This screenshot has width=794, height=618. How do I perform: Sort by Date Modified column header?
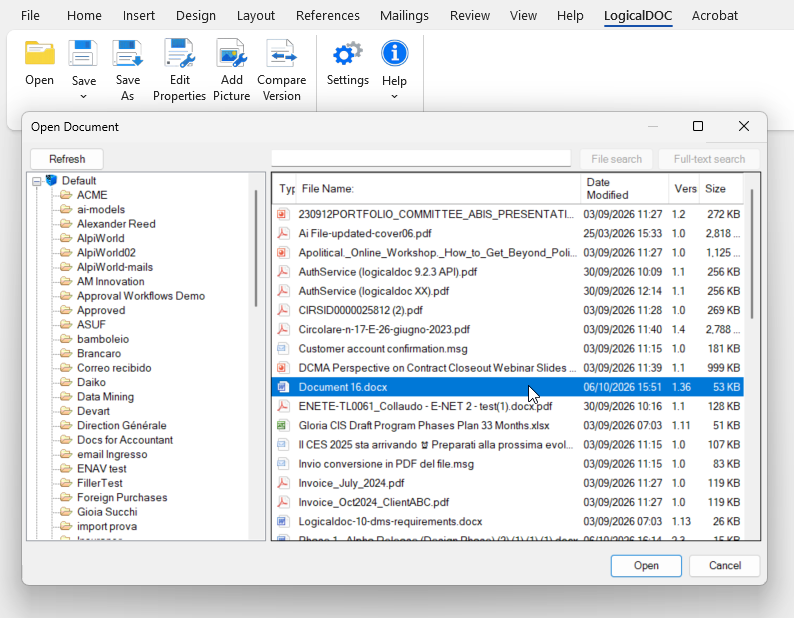click(624, 188)
